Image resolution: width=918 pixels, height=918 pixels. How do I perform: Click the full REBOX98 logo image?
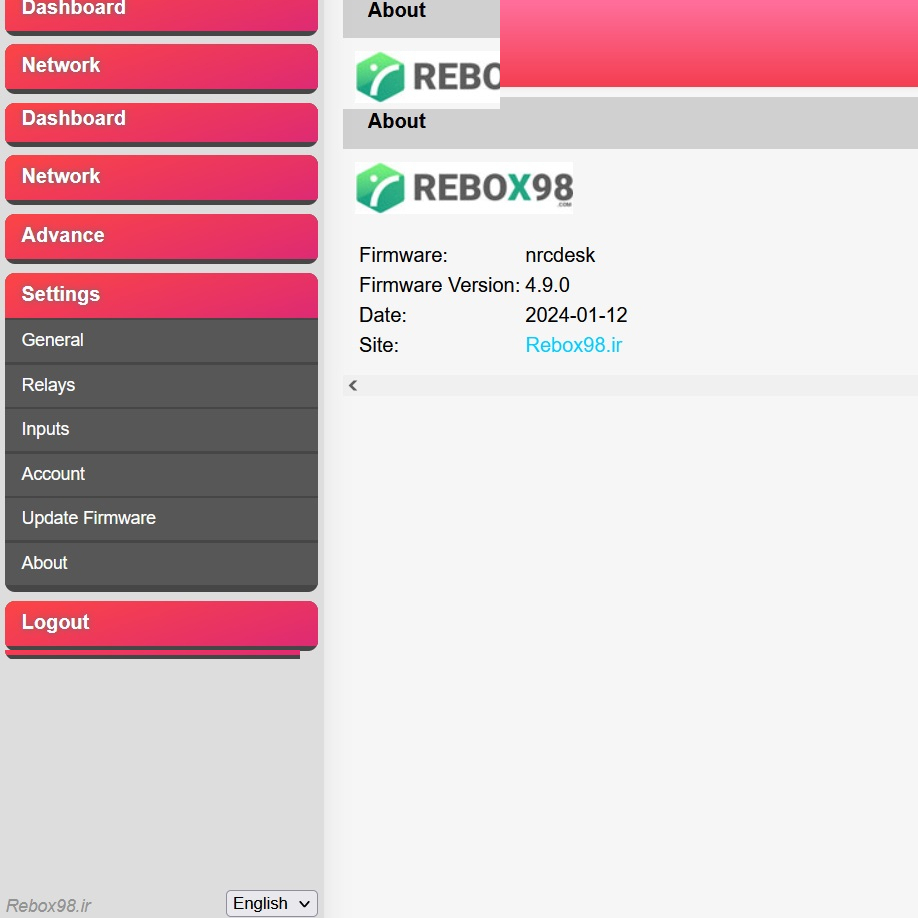pyautogui.click(x=464, y=188)
